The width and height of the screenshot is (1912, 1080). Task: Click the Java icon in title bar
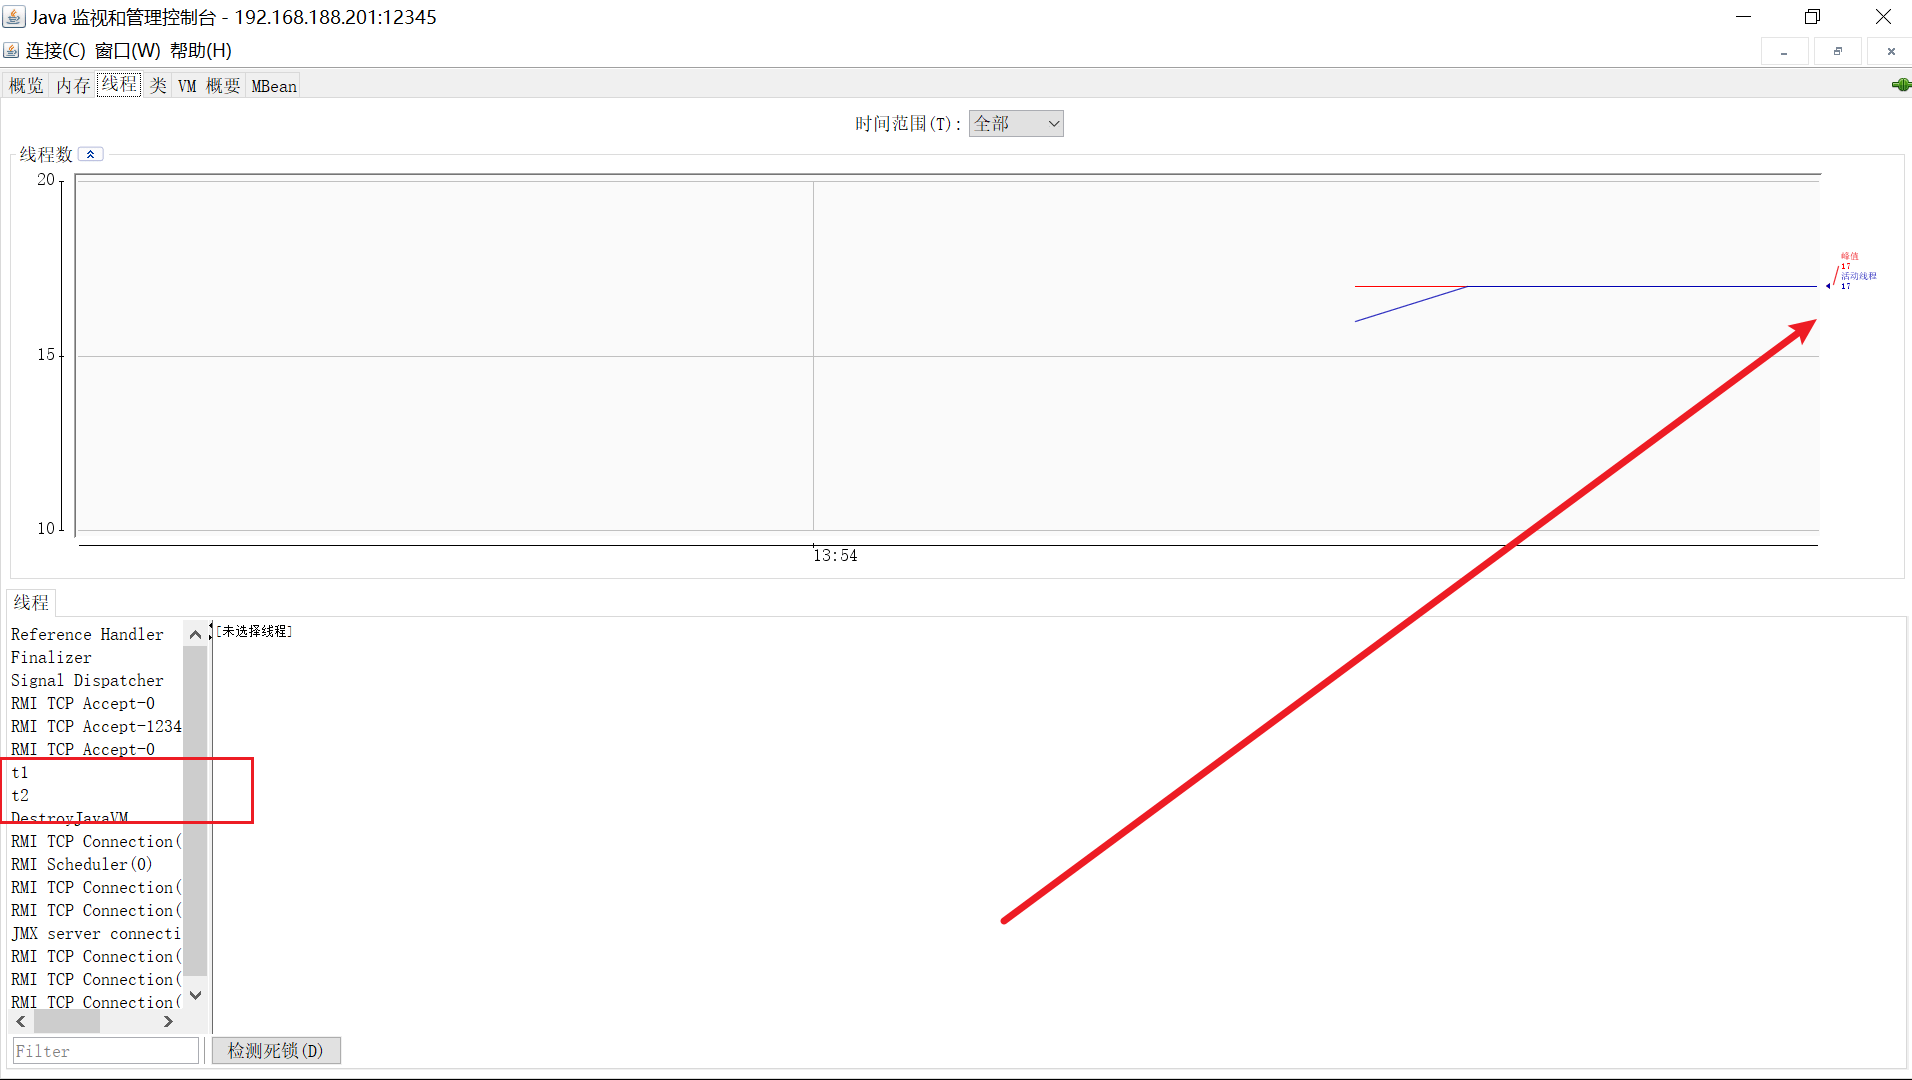pyautogui.click(x=14, y=17)
